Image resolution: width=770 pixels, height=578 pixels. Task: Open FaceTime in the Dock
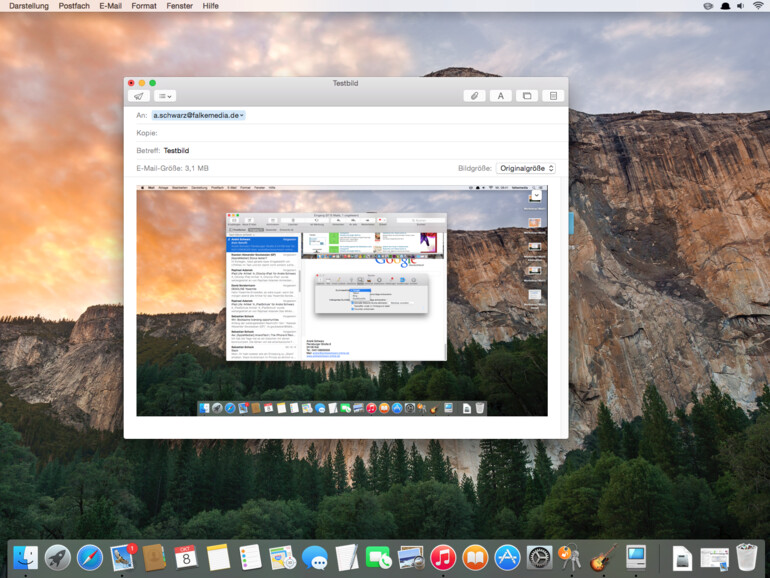tap(379, 558)
